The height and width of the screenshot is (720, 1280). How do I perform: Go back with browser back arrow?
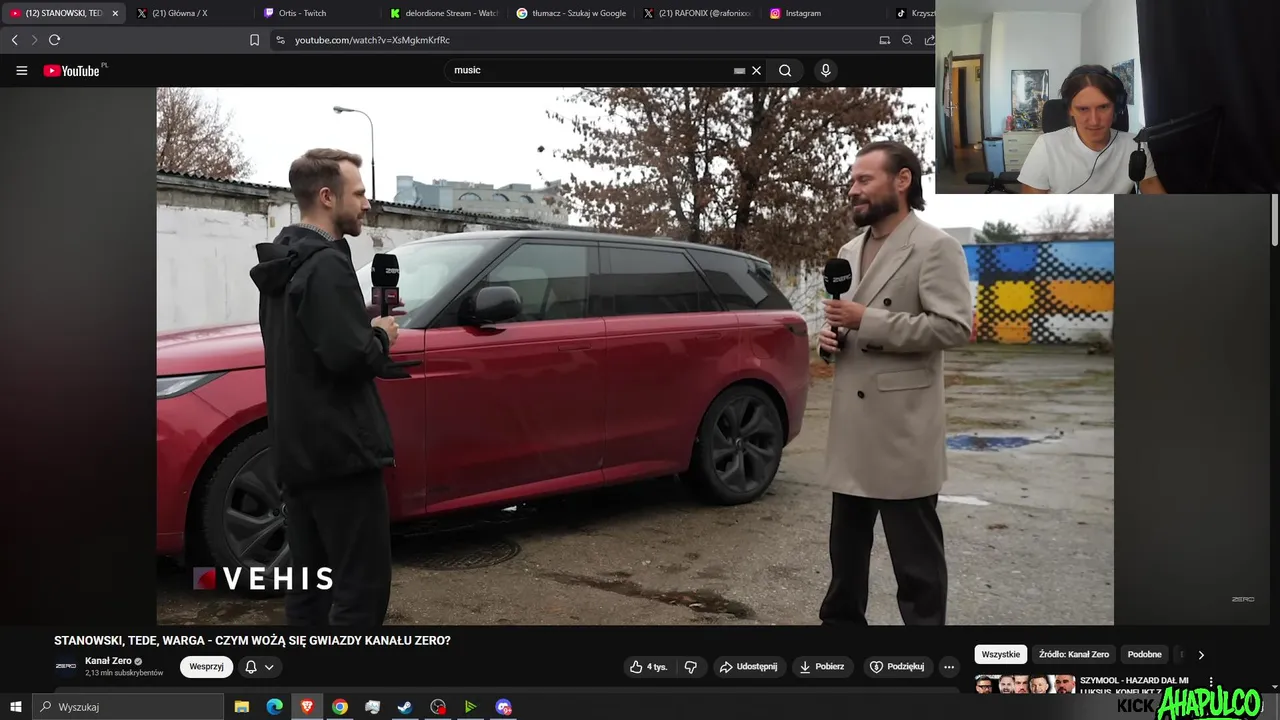(15, 40)
